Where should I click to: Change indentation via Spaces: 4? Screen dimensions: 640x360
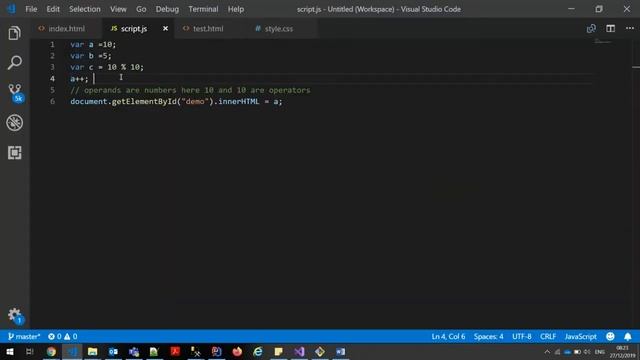pos(488,336)
